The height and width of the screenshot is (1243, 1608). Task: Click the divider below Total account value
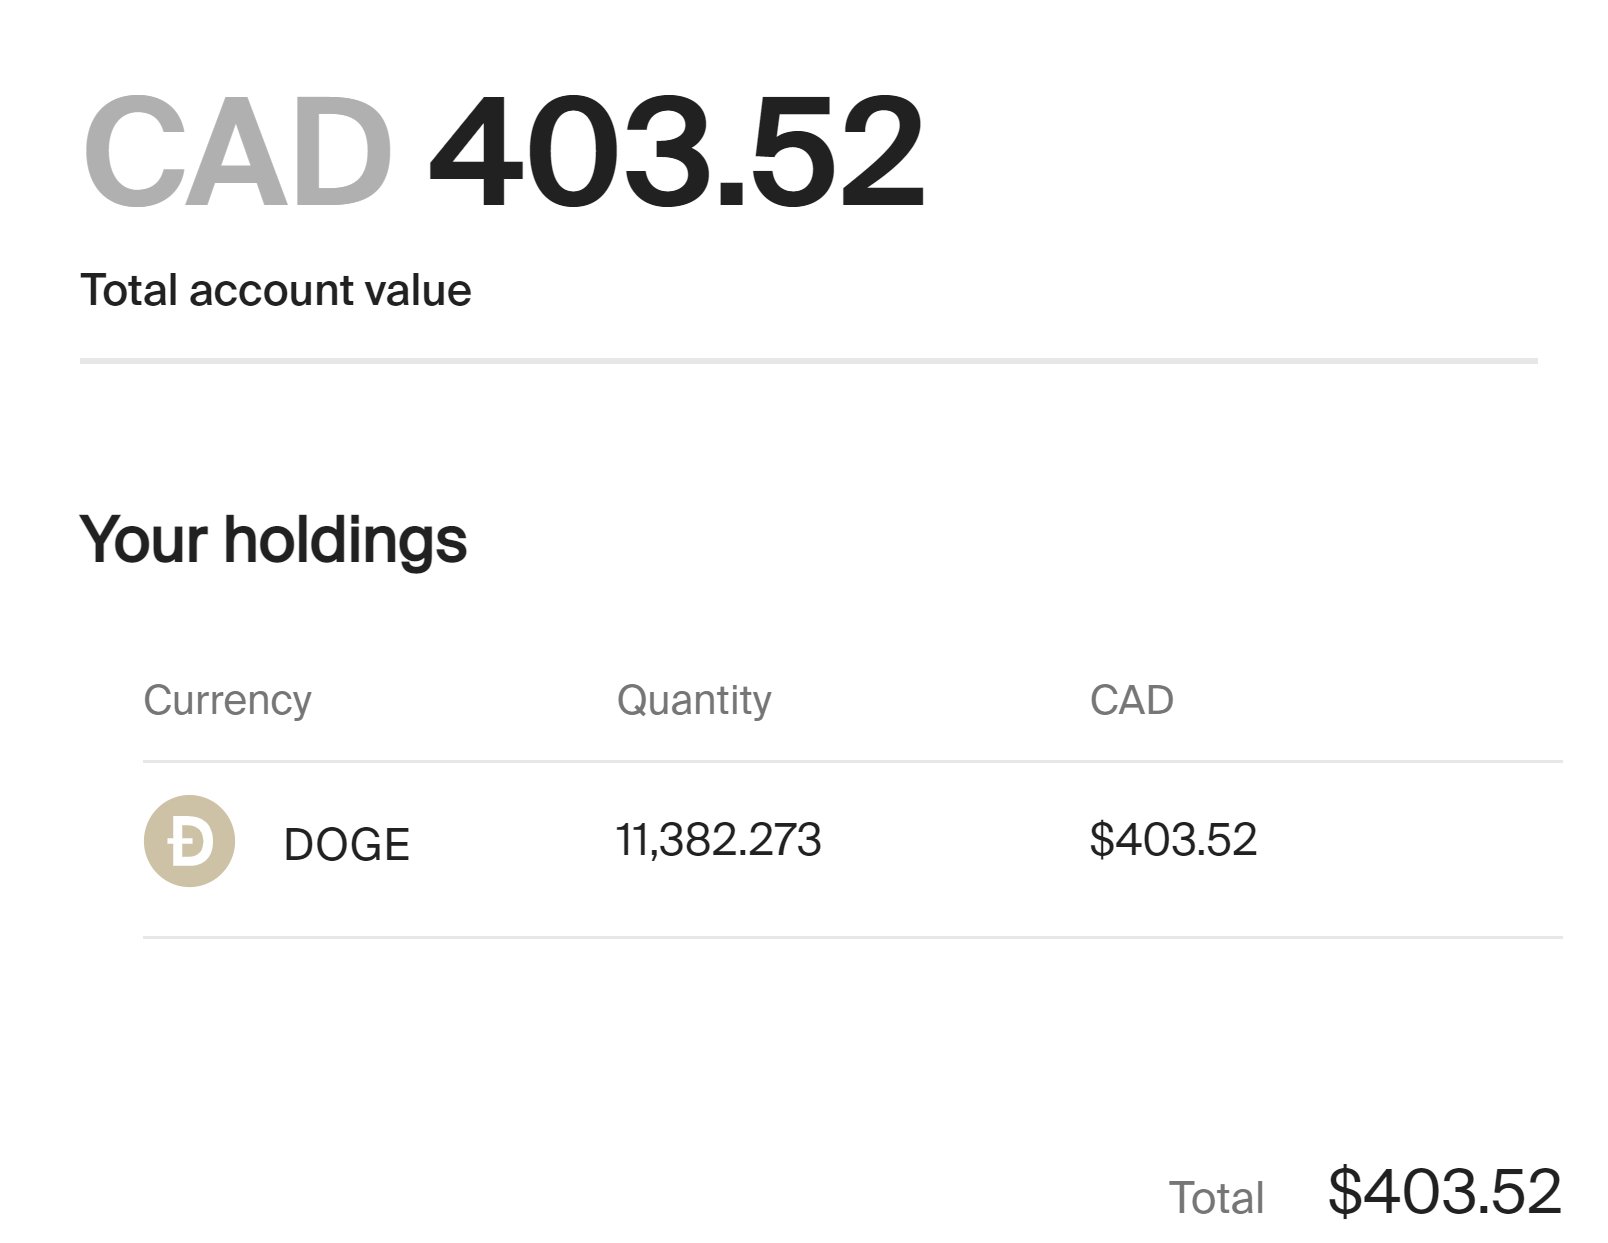coord(808,360)
